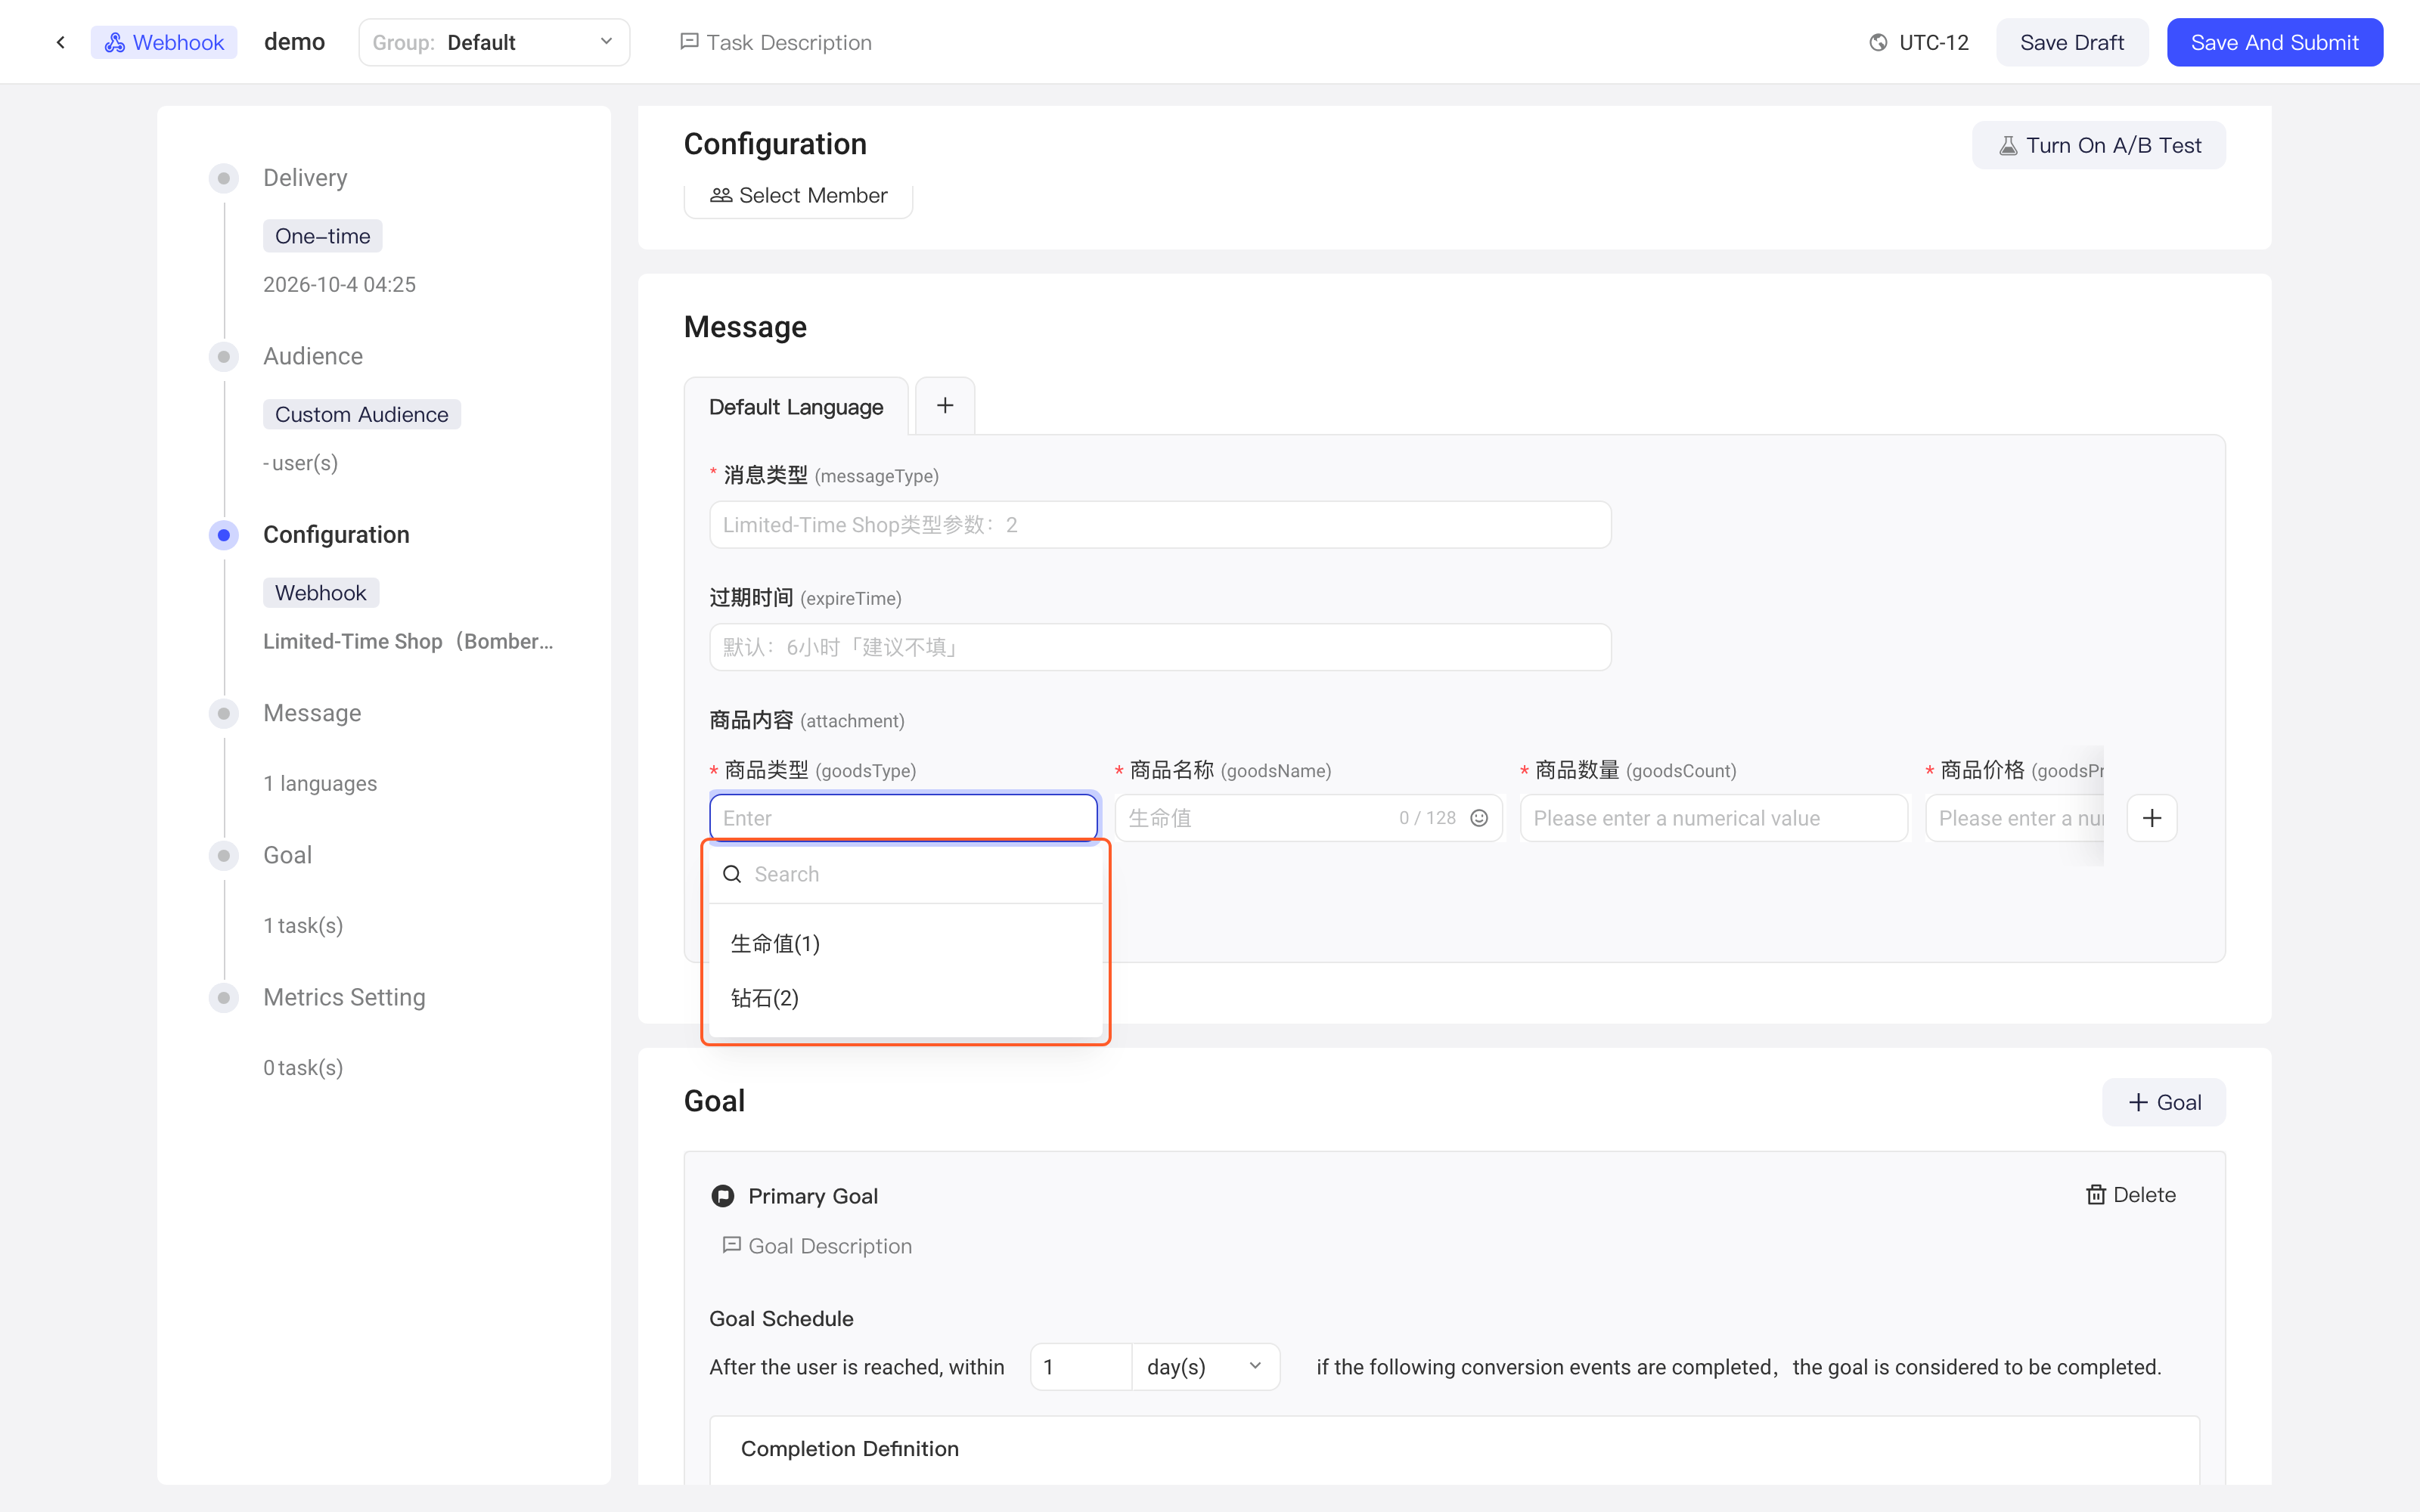Click the goal schedule number field
The image size is (2420, 1512).
(x=1081, y=1367)
